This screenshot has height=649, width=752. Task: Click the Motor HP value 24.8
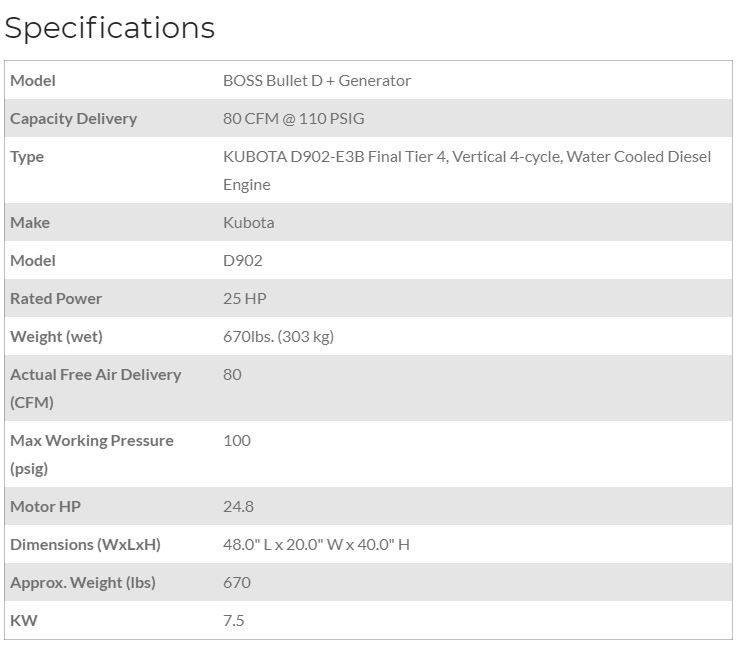pyautogui.click(x=240, y=506)
